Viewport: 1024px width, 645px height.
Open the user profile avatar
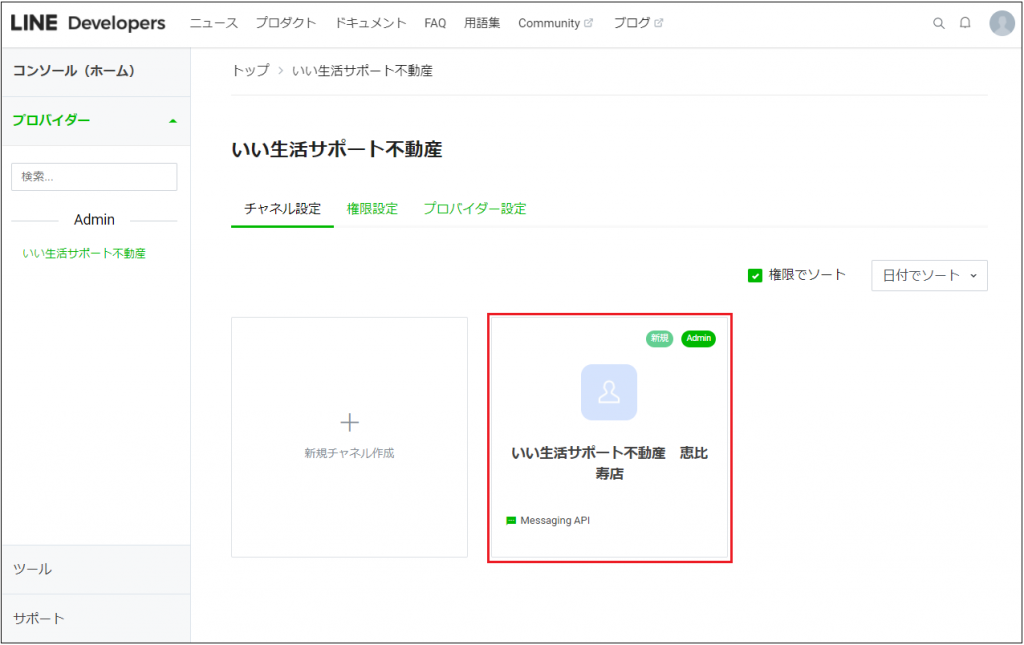pos(1002,23)
